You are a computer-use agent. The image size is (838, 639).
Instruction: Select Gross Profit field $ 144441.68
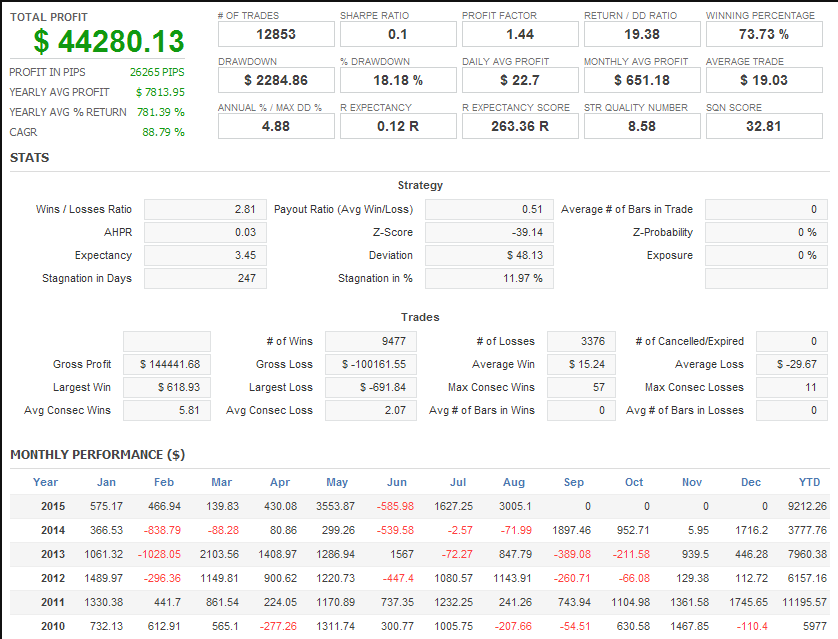pyautogui.click(x=167, y=364)
